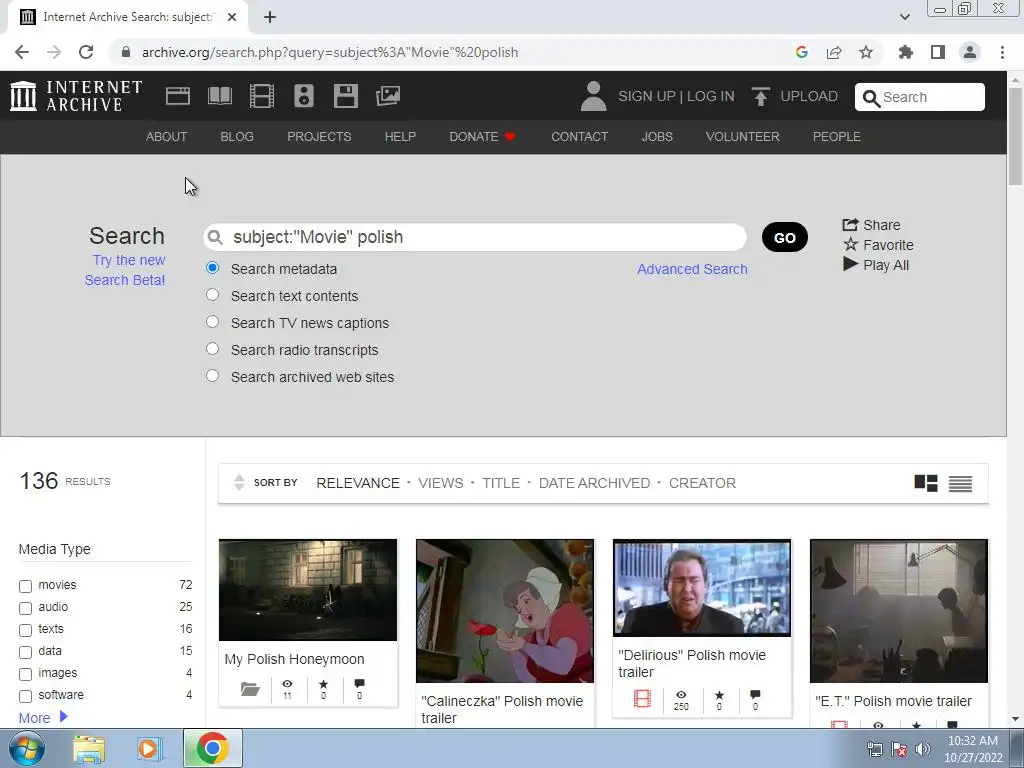Select Search archived web sites option
The height and width of the screenshot is (768, 1024).
[212, 376]
